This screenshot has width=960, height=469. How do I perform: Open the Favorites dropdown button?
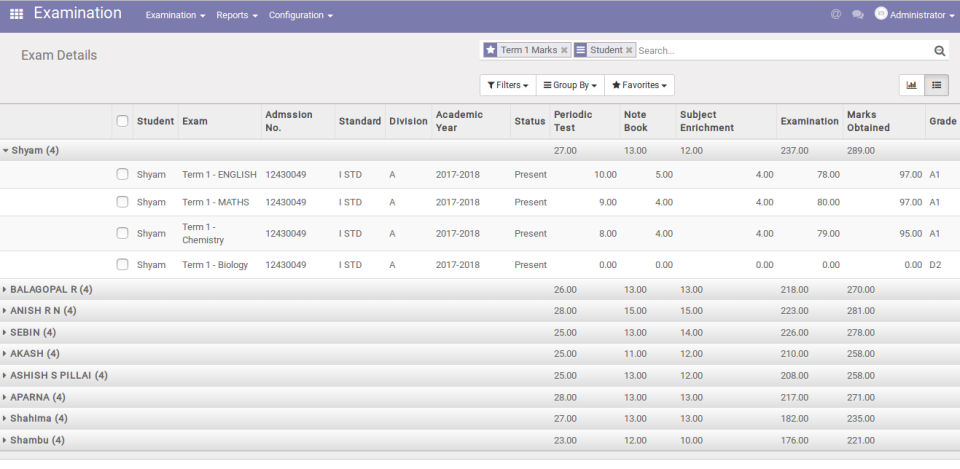click(x=639, y=85)
